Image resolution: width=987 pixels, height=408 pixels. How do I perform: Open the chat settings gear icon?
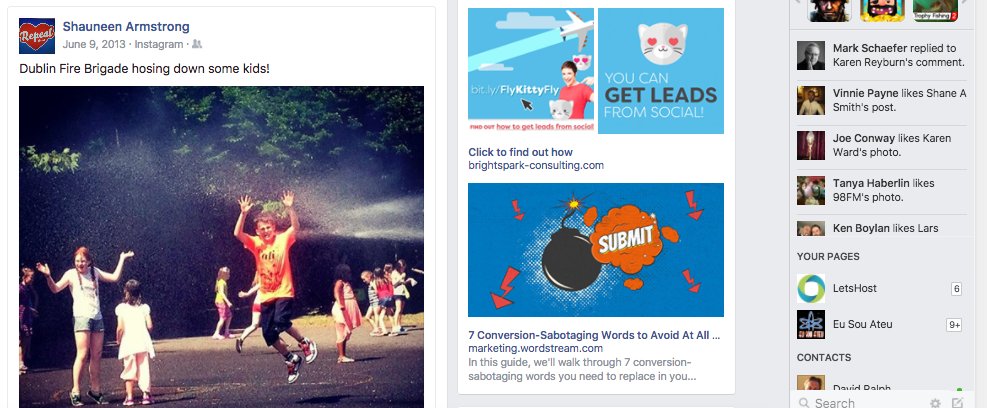pyautogui.click(x=935, y=403)
